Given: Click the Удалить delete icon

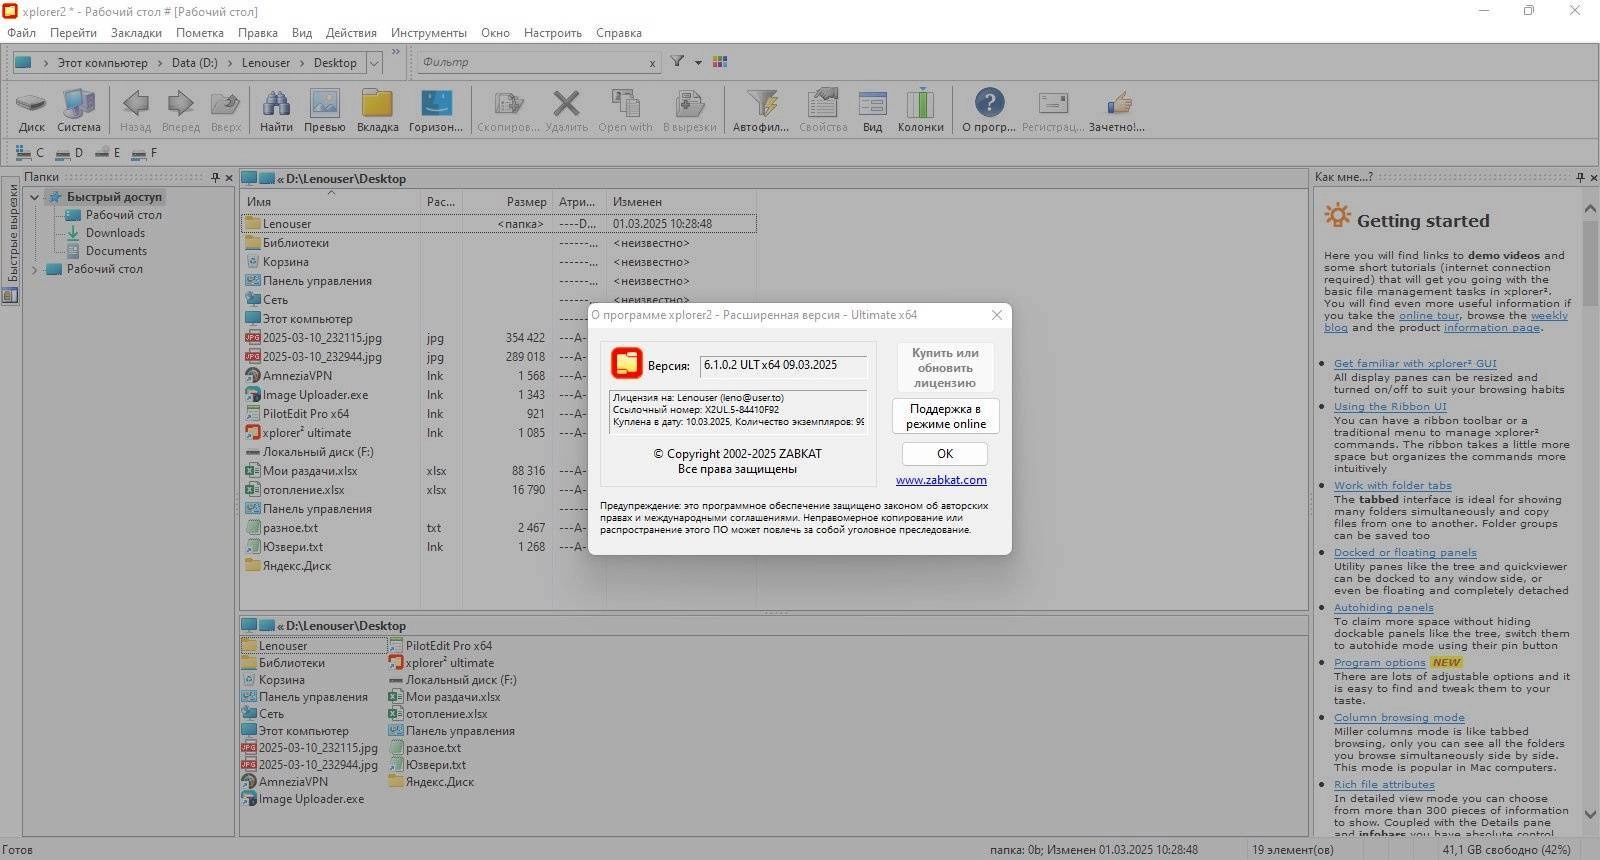Looking at the screenshot, I should [x=566, y=110].
